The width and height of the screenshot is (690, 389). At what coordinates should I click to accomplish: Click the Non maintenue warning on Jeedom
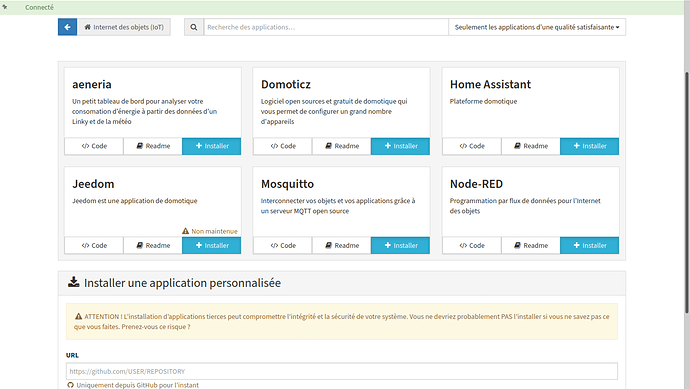pos(210,231)
